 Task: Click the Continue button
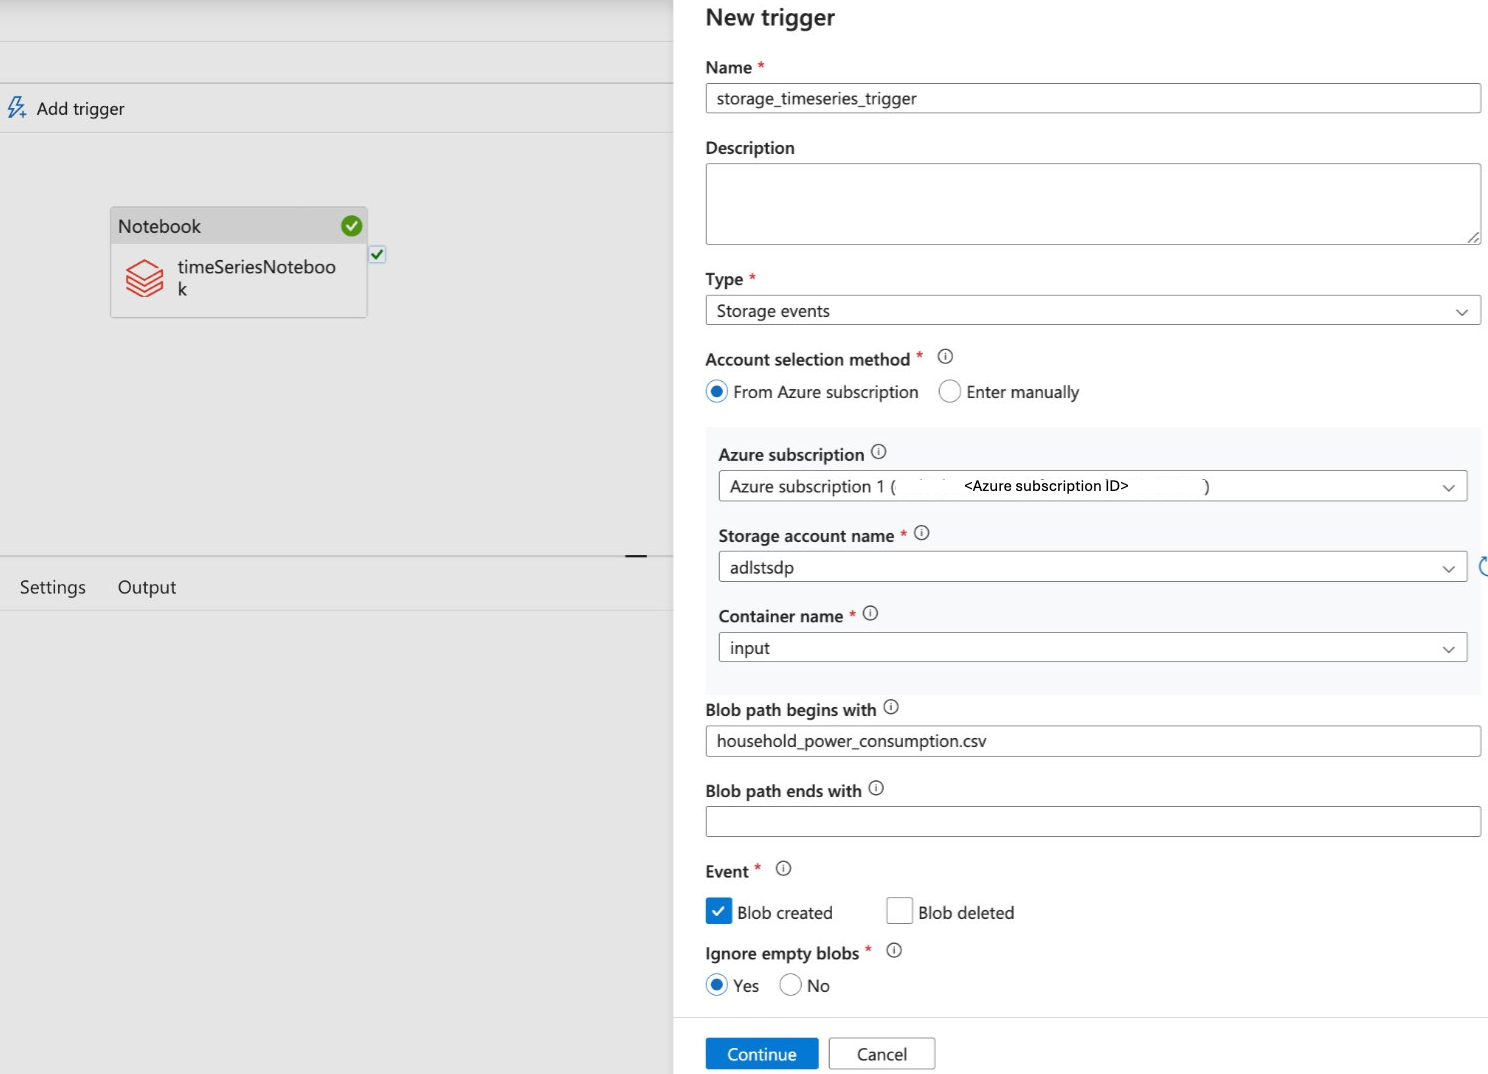click(761, 1054)
